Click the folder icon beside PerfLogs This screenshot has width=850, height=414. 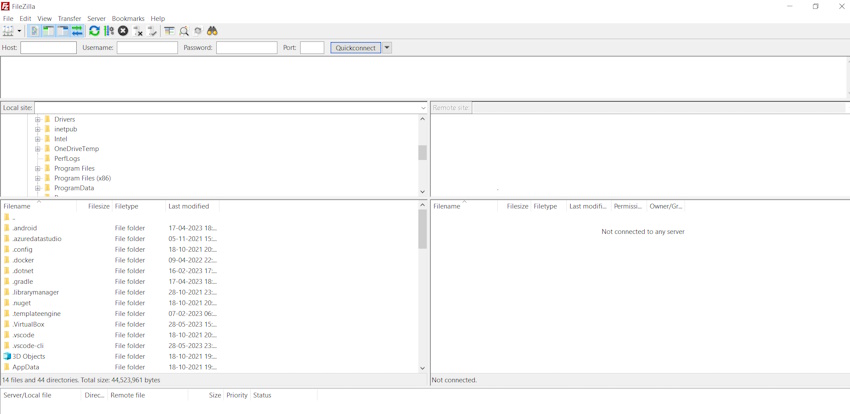[x=47, y=158]
